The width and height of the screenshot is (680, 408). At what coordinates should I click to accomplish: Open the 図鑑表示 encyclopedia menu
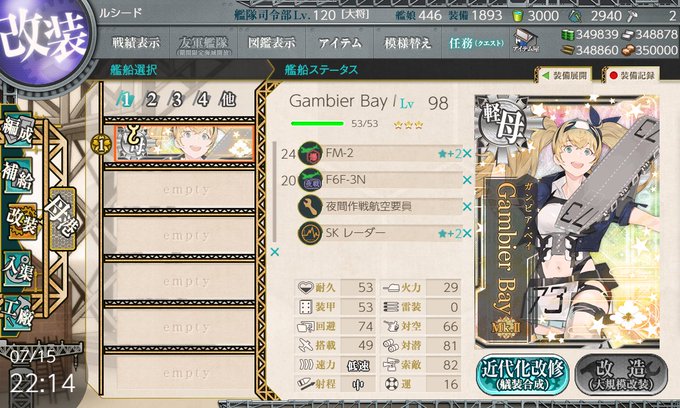pyautogui.click(x=271, y=43)
